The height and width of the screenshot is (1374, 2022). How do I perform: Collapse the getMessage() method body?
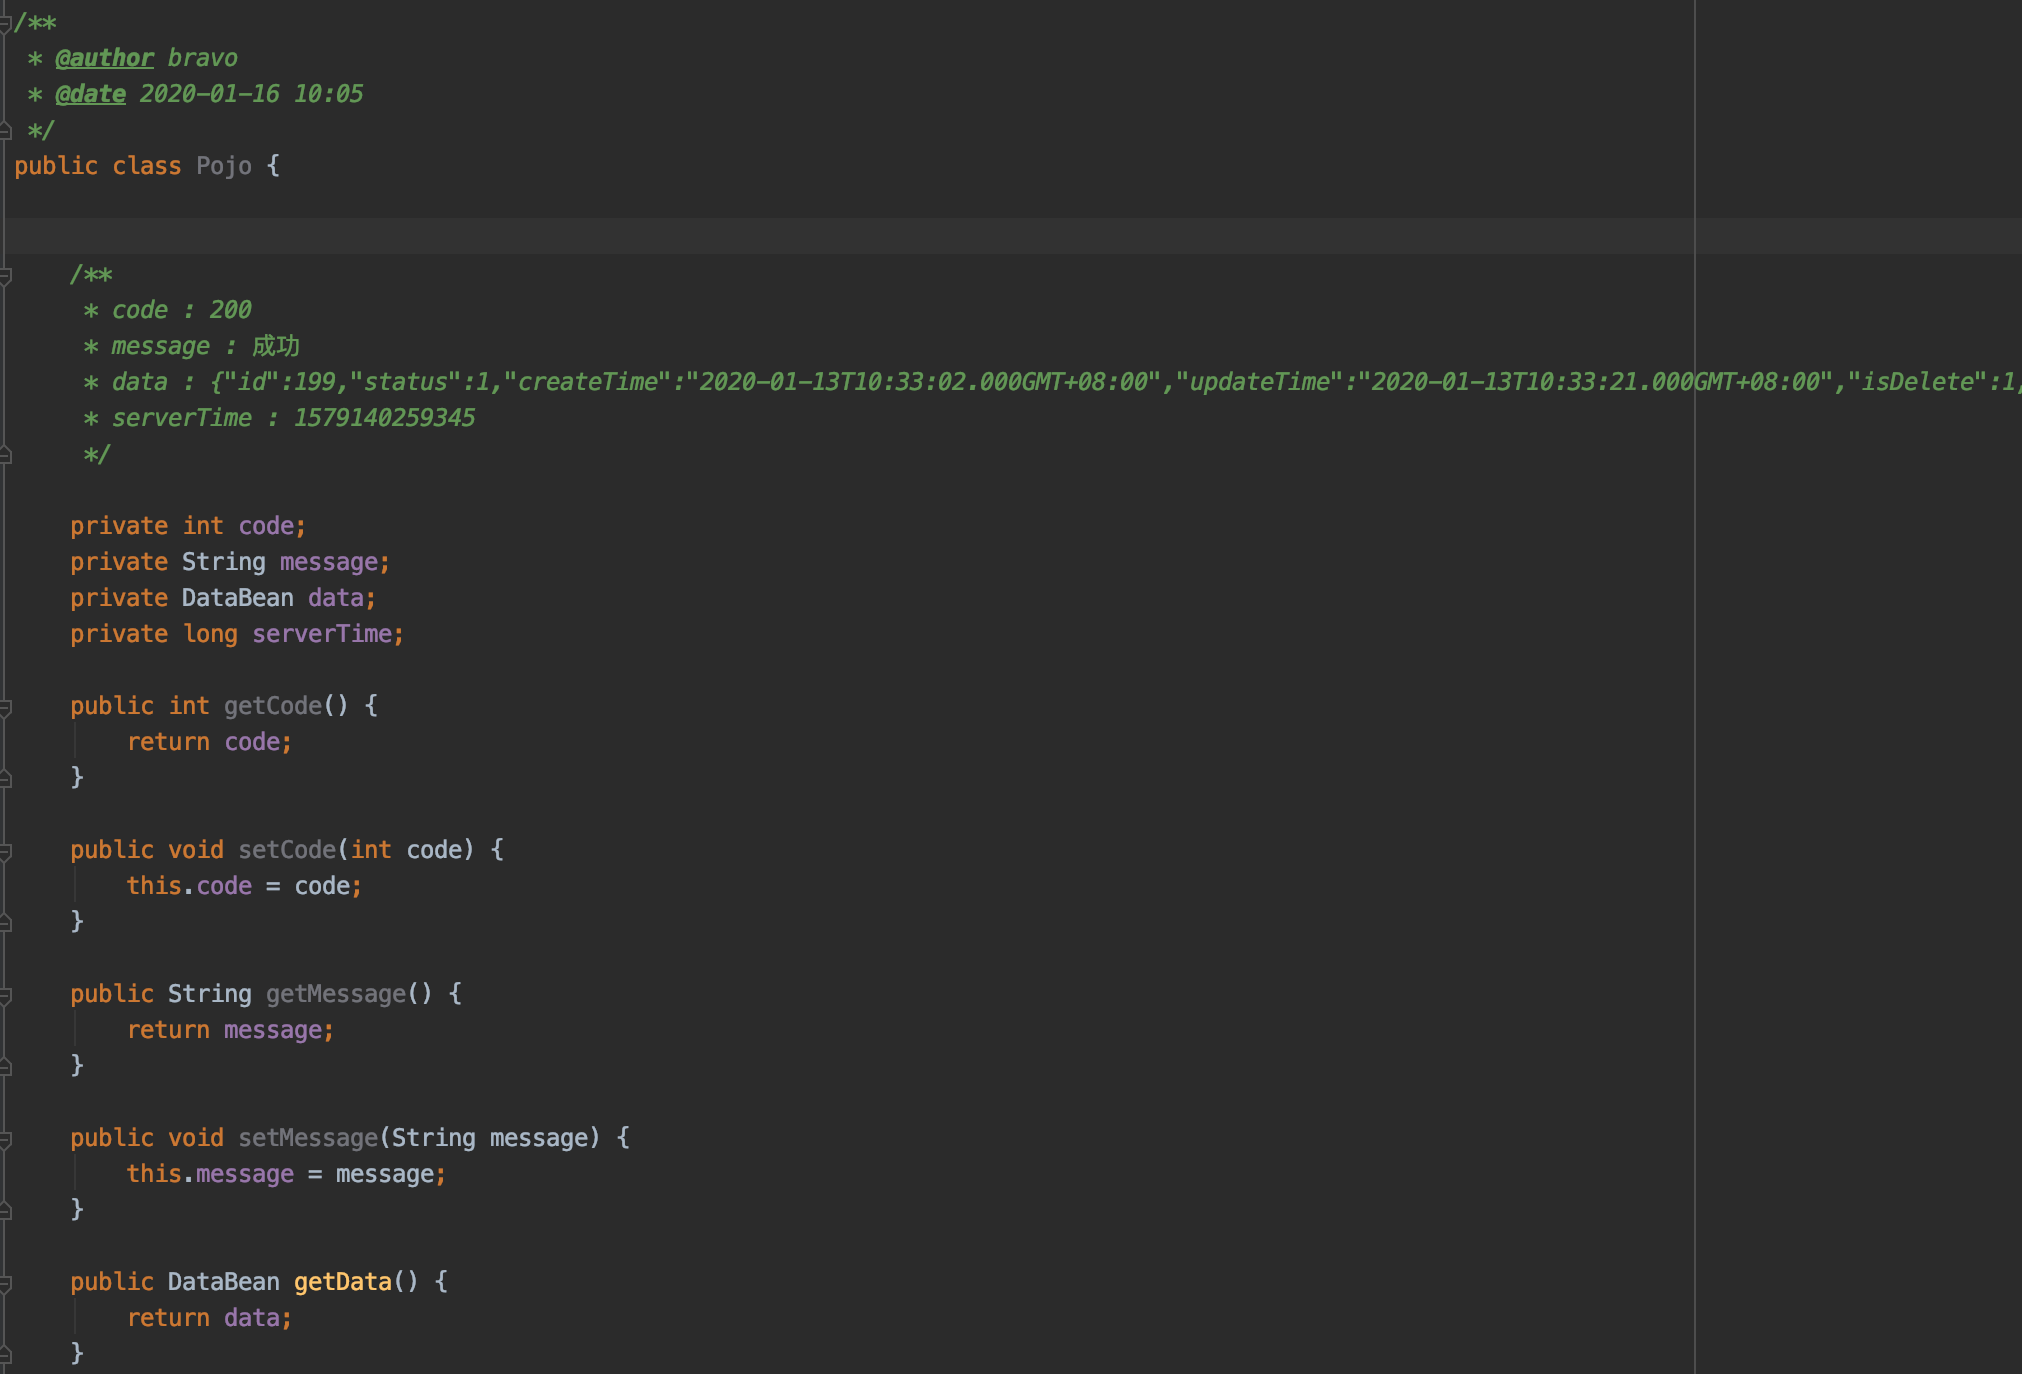coord(5,995)
